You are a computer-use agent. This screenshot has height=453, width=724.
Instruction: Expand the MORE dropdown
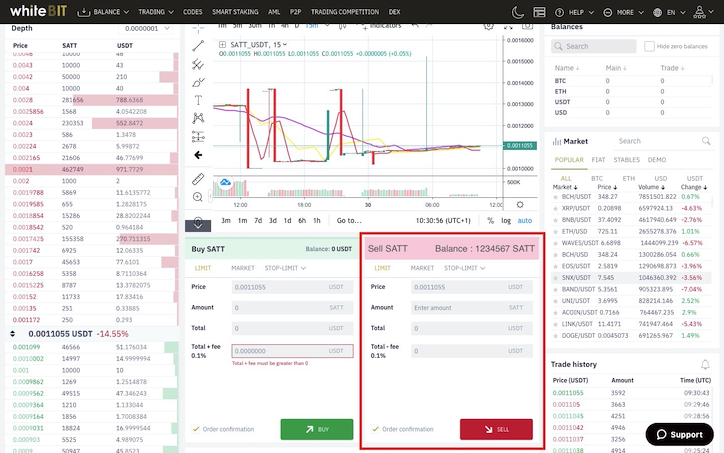pos(624,12)
